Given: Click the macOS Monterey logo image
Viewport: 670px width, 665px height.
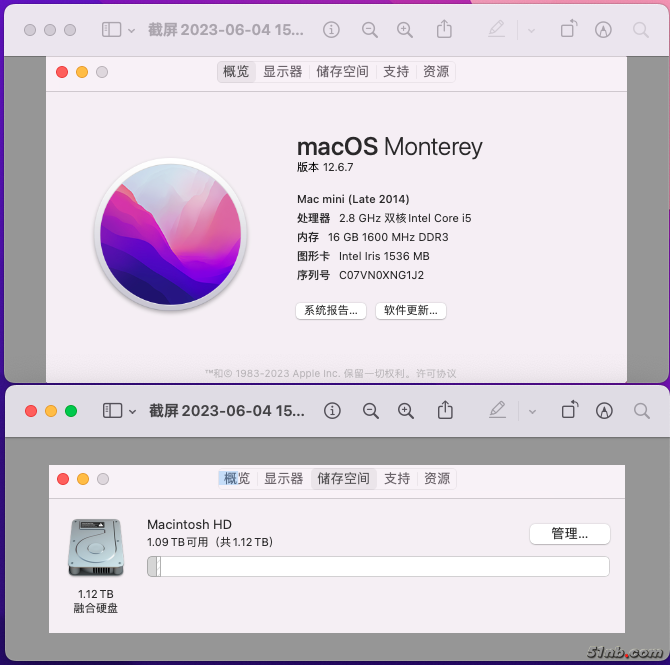Looking at the screenshot, I should coord(170,234).
